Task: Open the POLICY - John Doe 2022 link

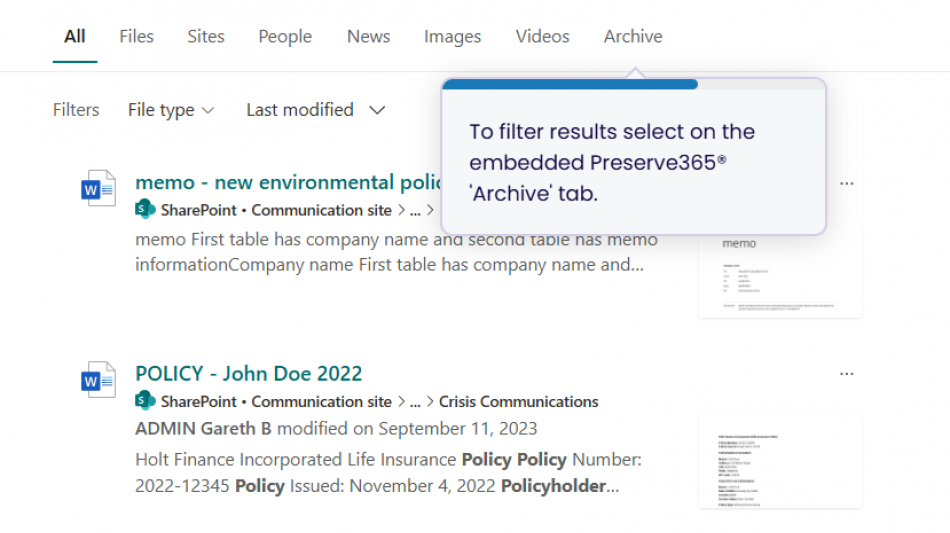Action: (249, 374)
